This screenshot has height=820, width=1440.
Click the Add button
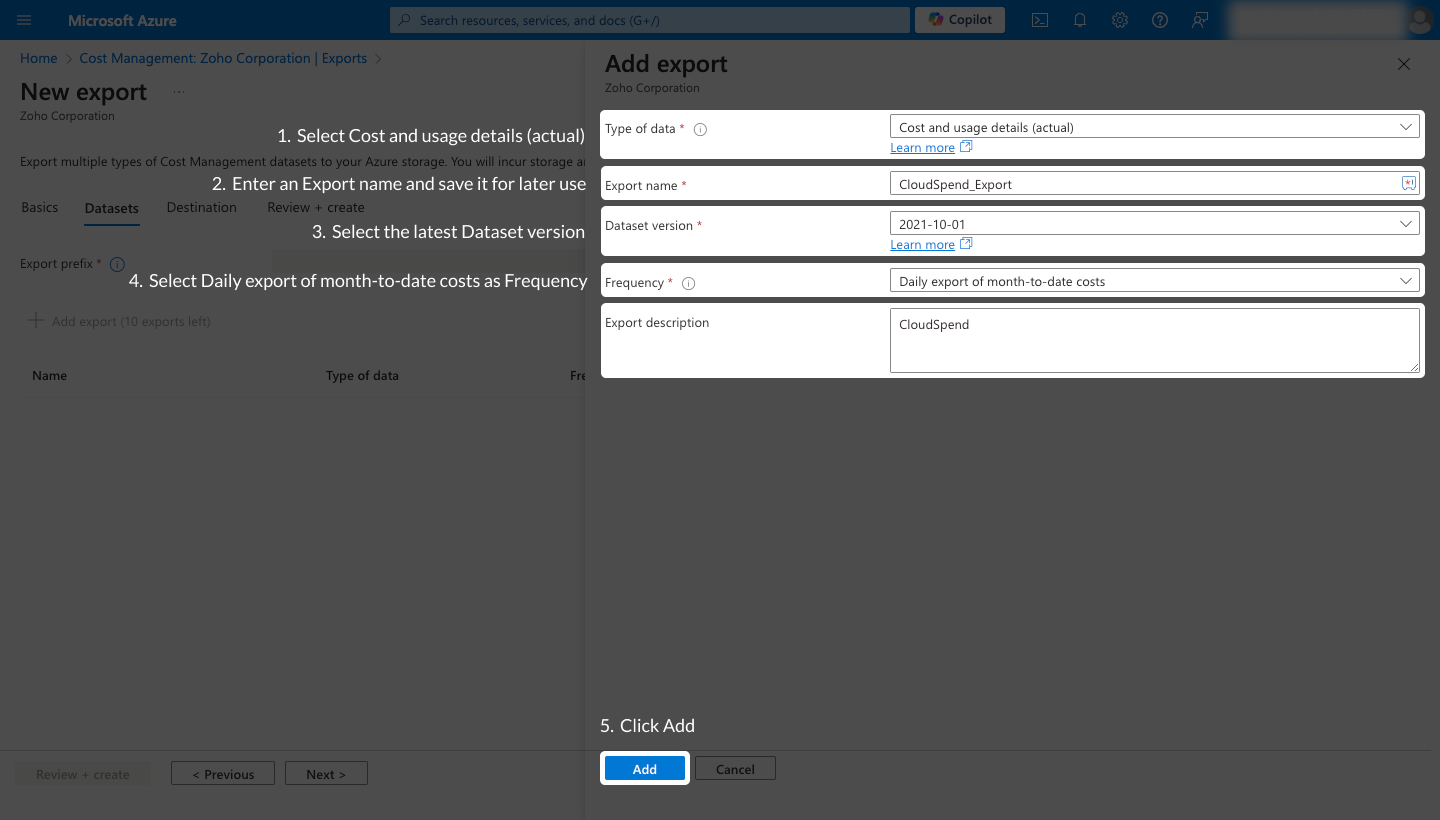[x=644, y=768]
